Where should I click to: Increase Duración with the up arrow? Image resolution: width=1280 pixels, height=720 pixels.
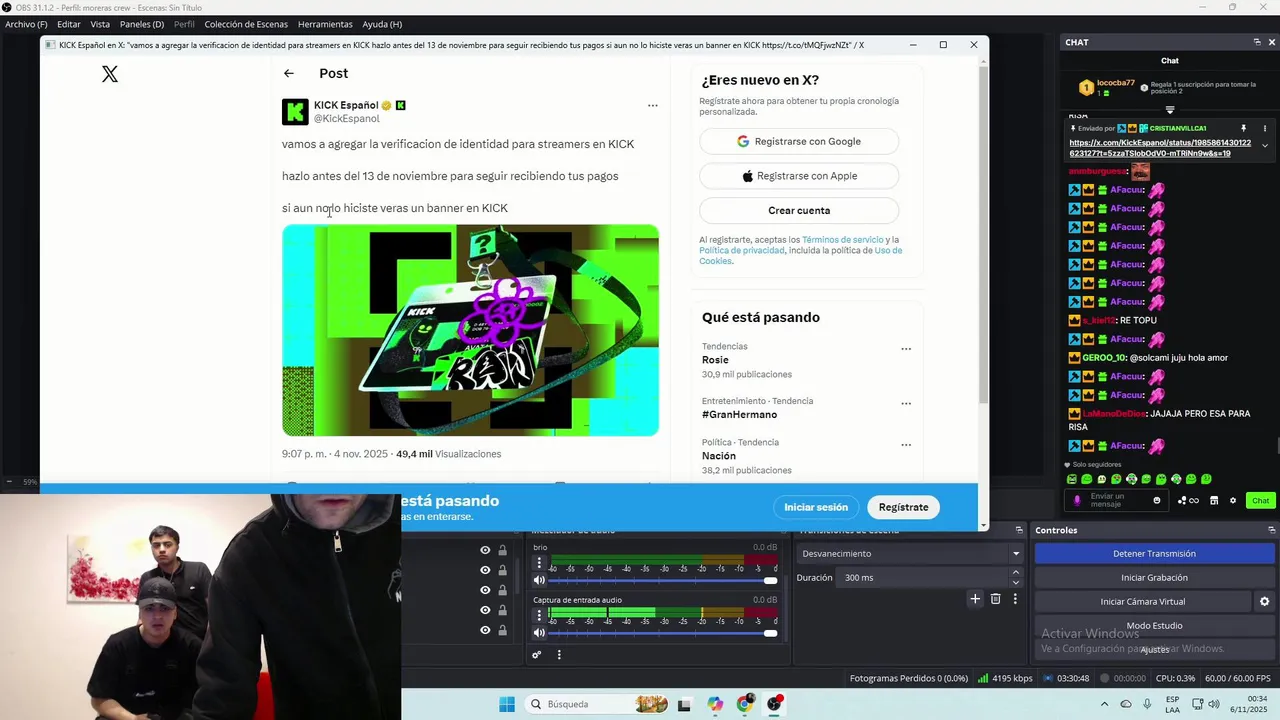(x=1016, y=573)
